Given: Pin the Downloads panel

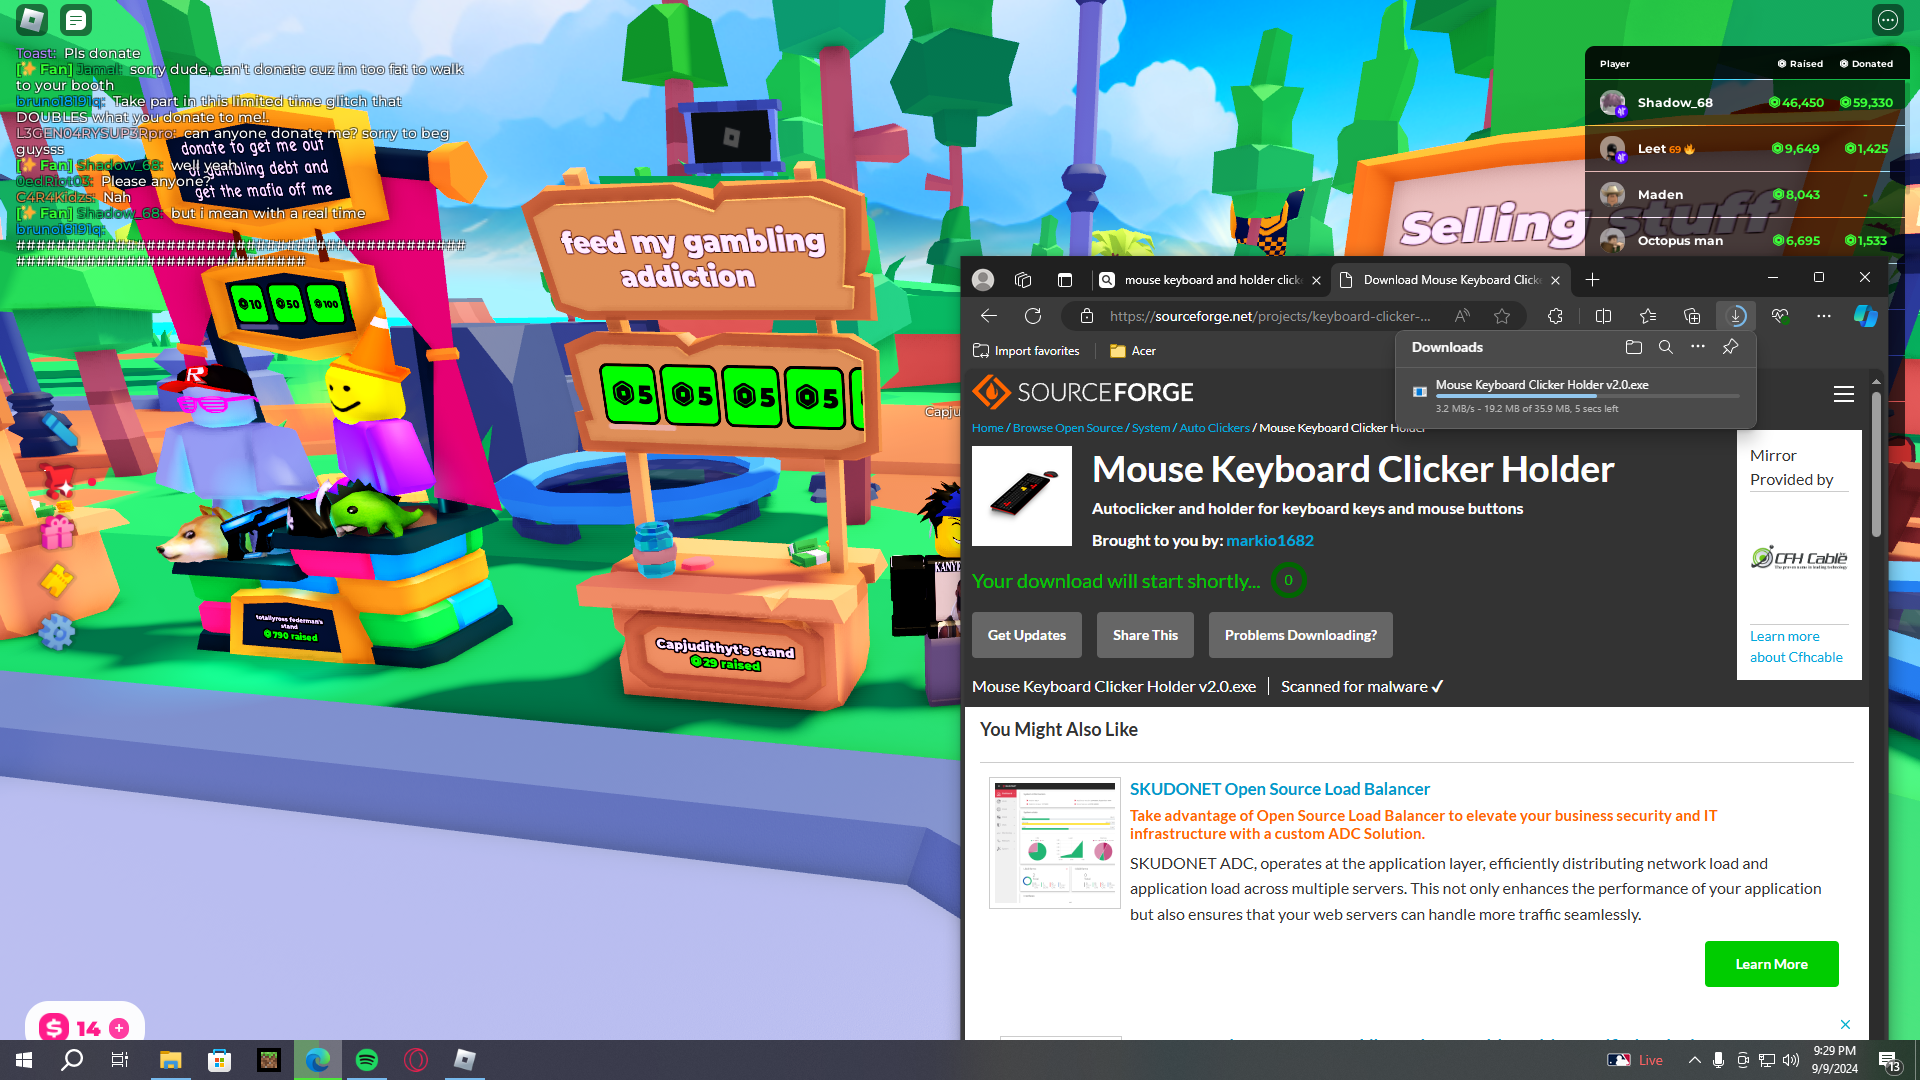Looking at the screenshot, I should click(x=1730, y=347).
